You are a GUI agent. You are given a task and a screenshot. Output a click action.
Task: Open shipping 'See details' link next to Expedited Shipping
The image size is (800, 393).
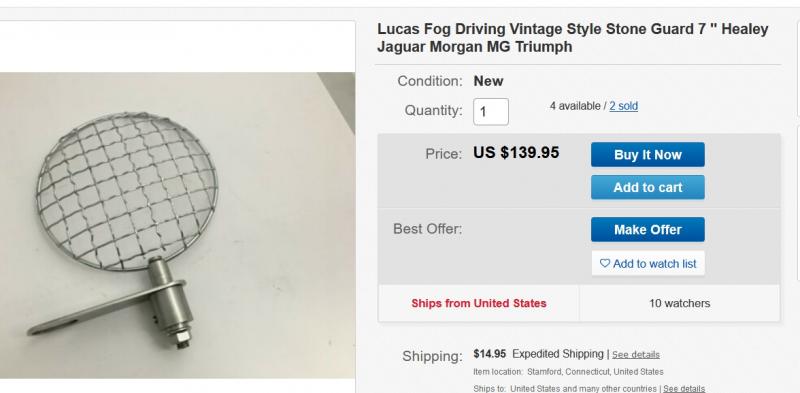(x=636, y=355)
